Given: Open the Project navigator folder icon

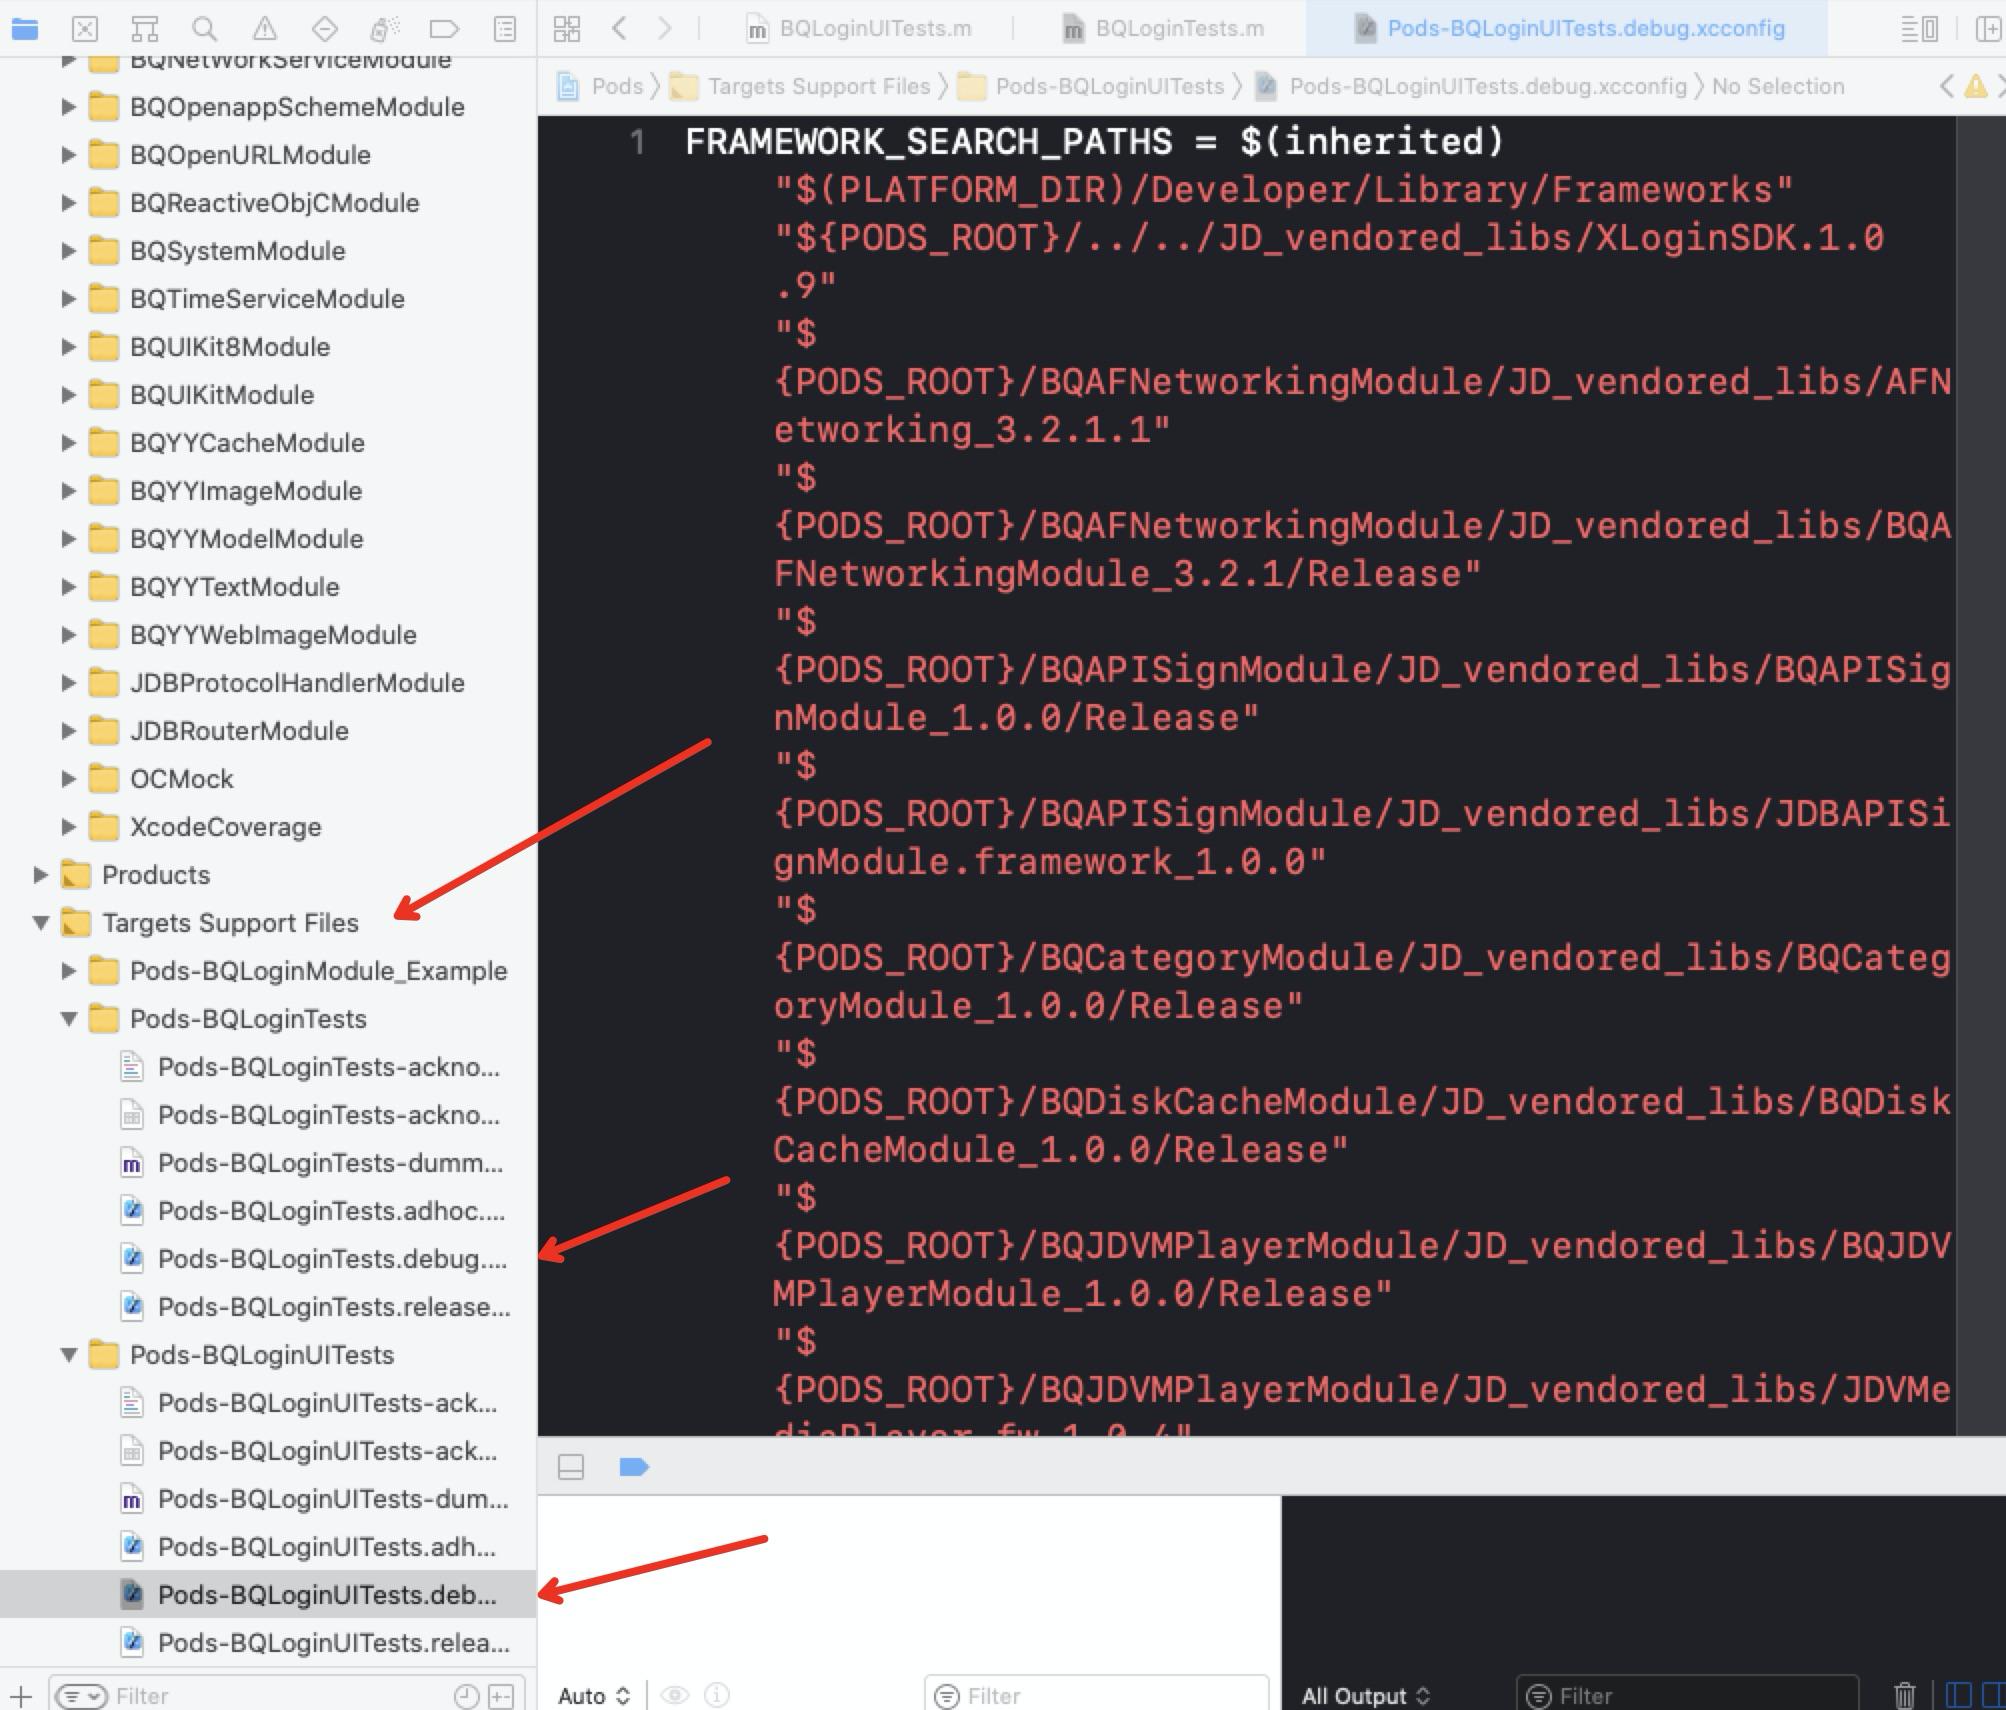Looking at the screenshot, I should coord(27,29).
